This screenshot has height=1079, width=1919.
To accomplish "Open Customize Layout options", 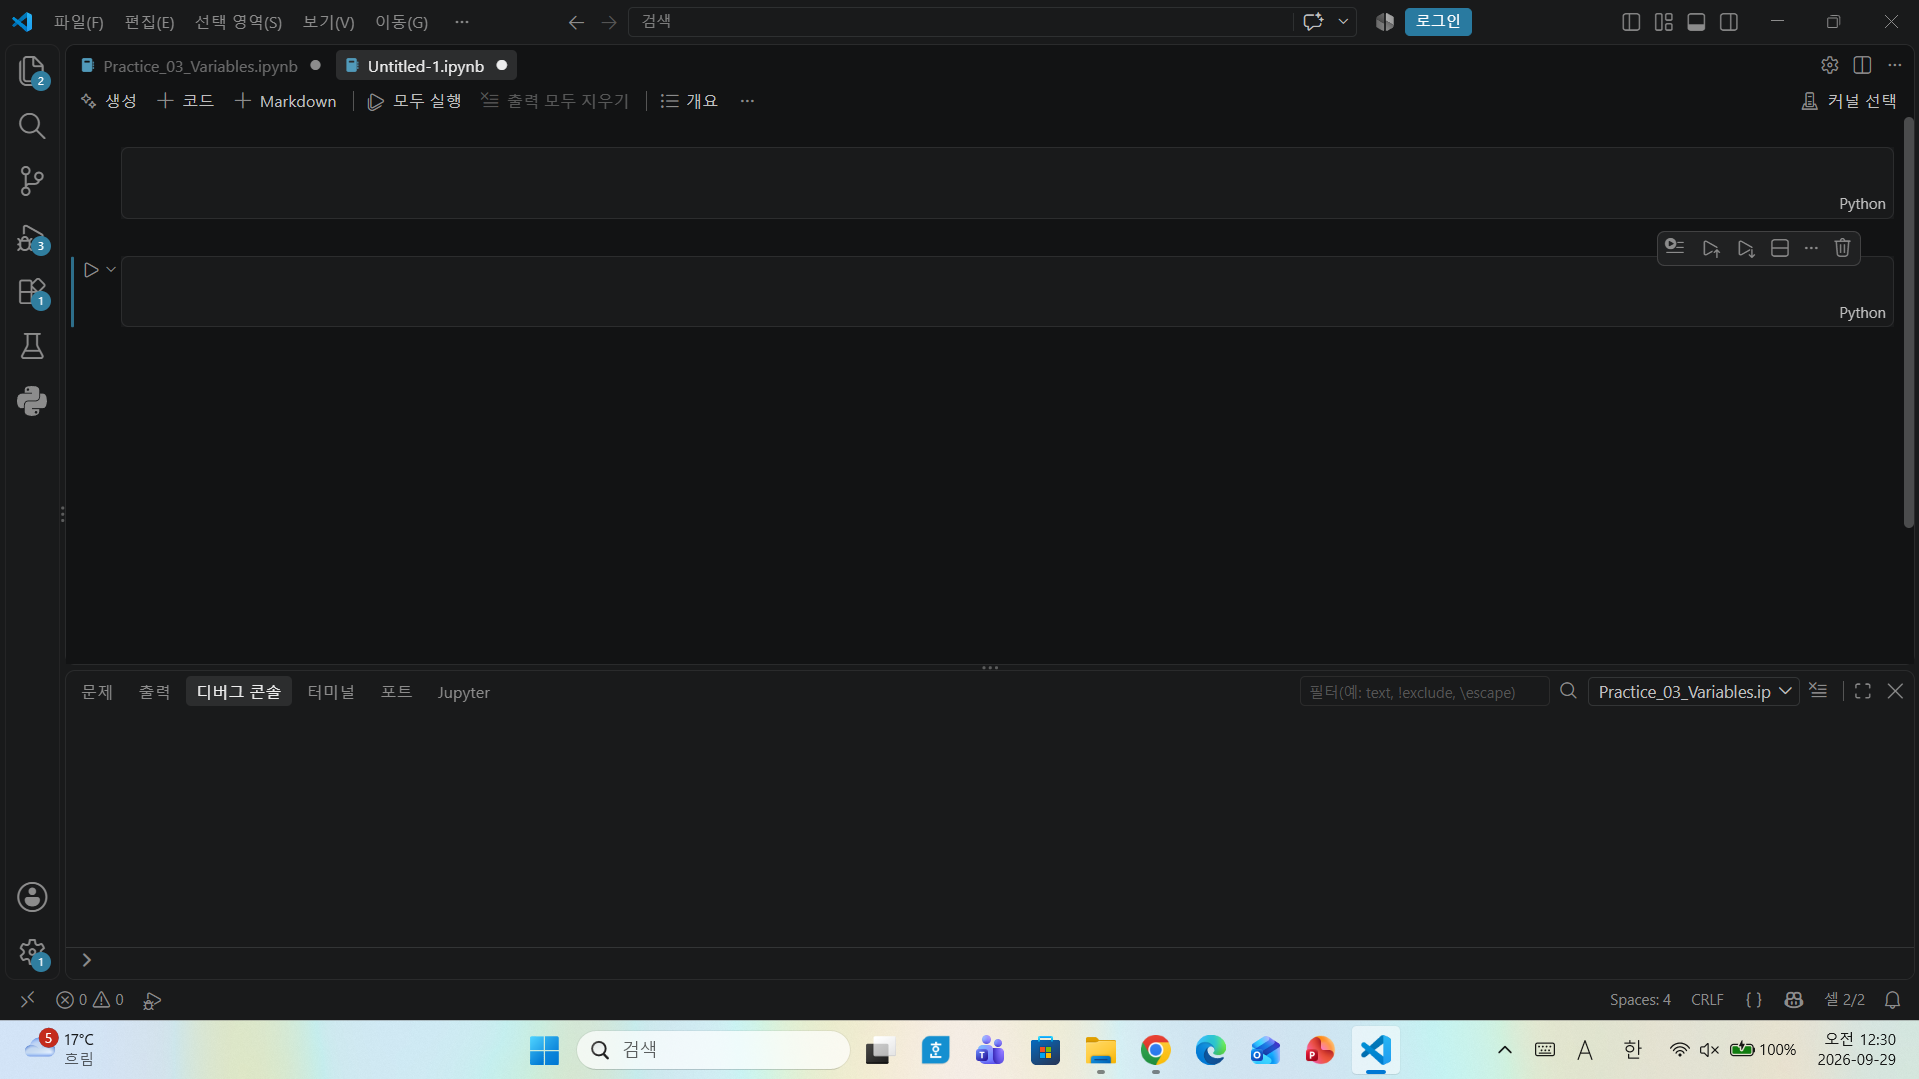I will click(1664, 22).
